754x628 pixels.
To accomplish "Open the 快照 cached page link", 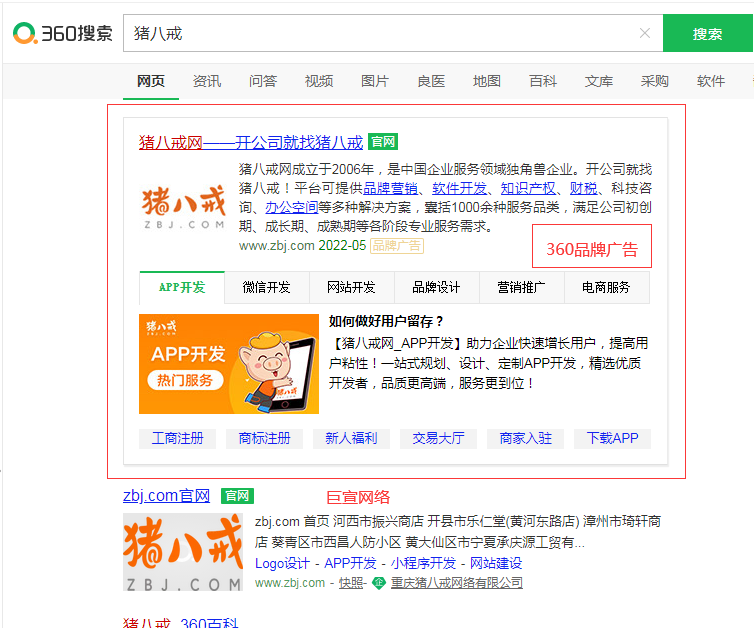I will [351, 583].
